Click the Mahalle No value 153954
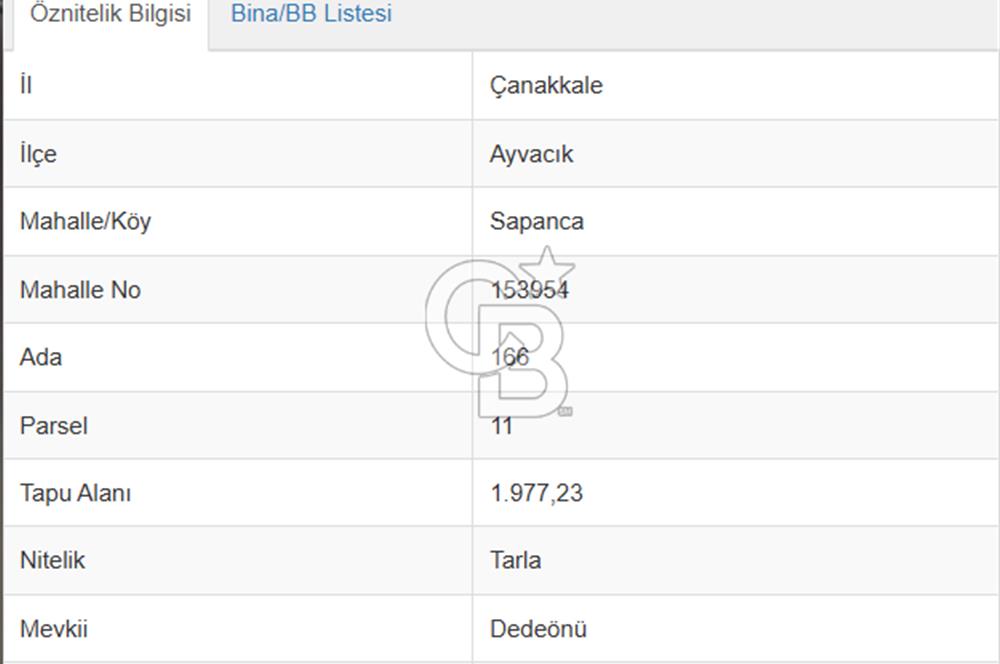Screen dimensions: 1000x664 pyautogui.click(x=529, y=290)
